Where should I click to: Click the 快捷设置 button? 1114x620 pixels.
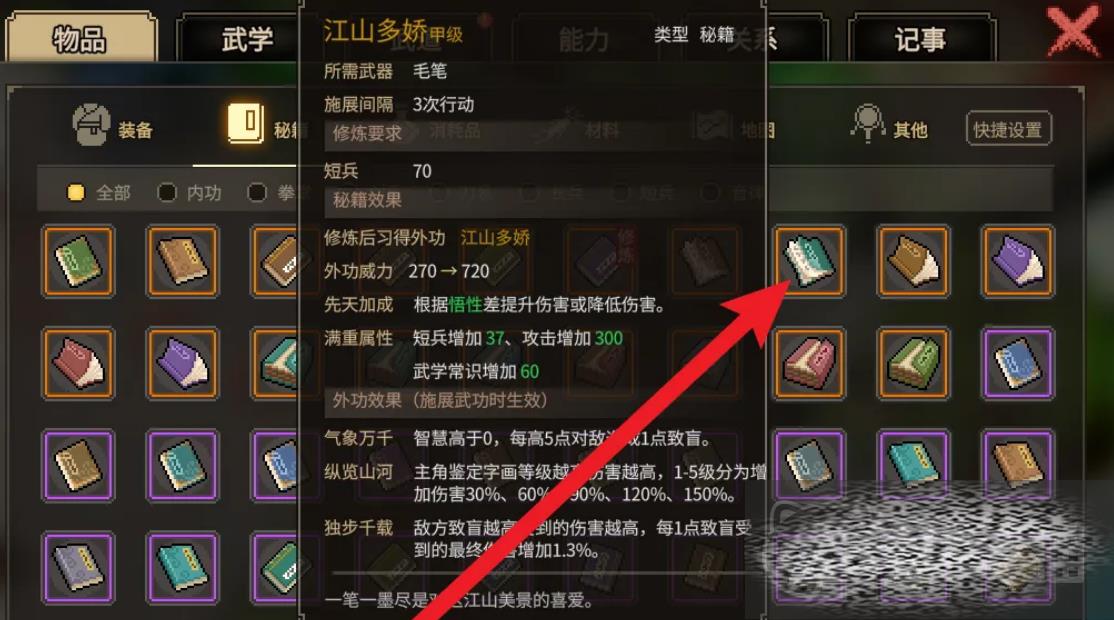[x=1008, y=129]
